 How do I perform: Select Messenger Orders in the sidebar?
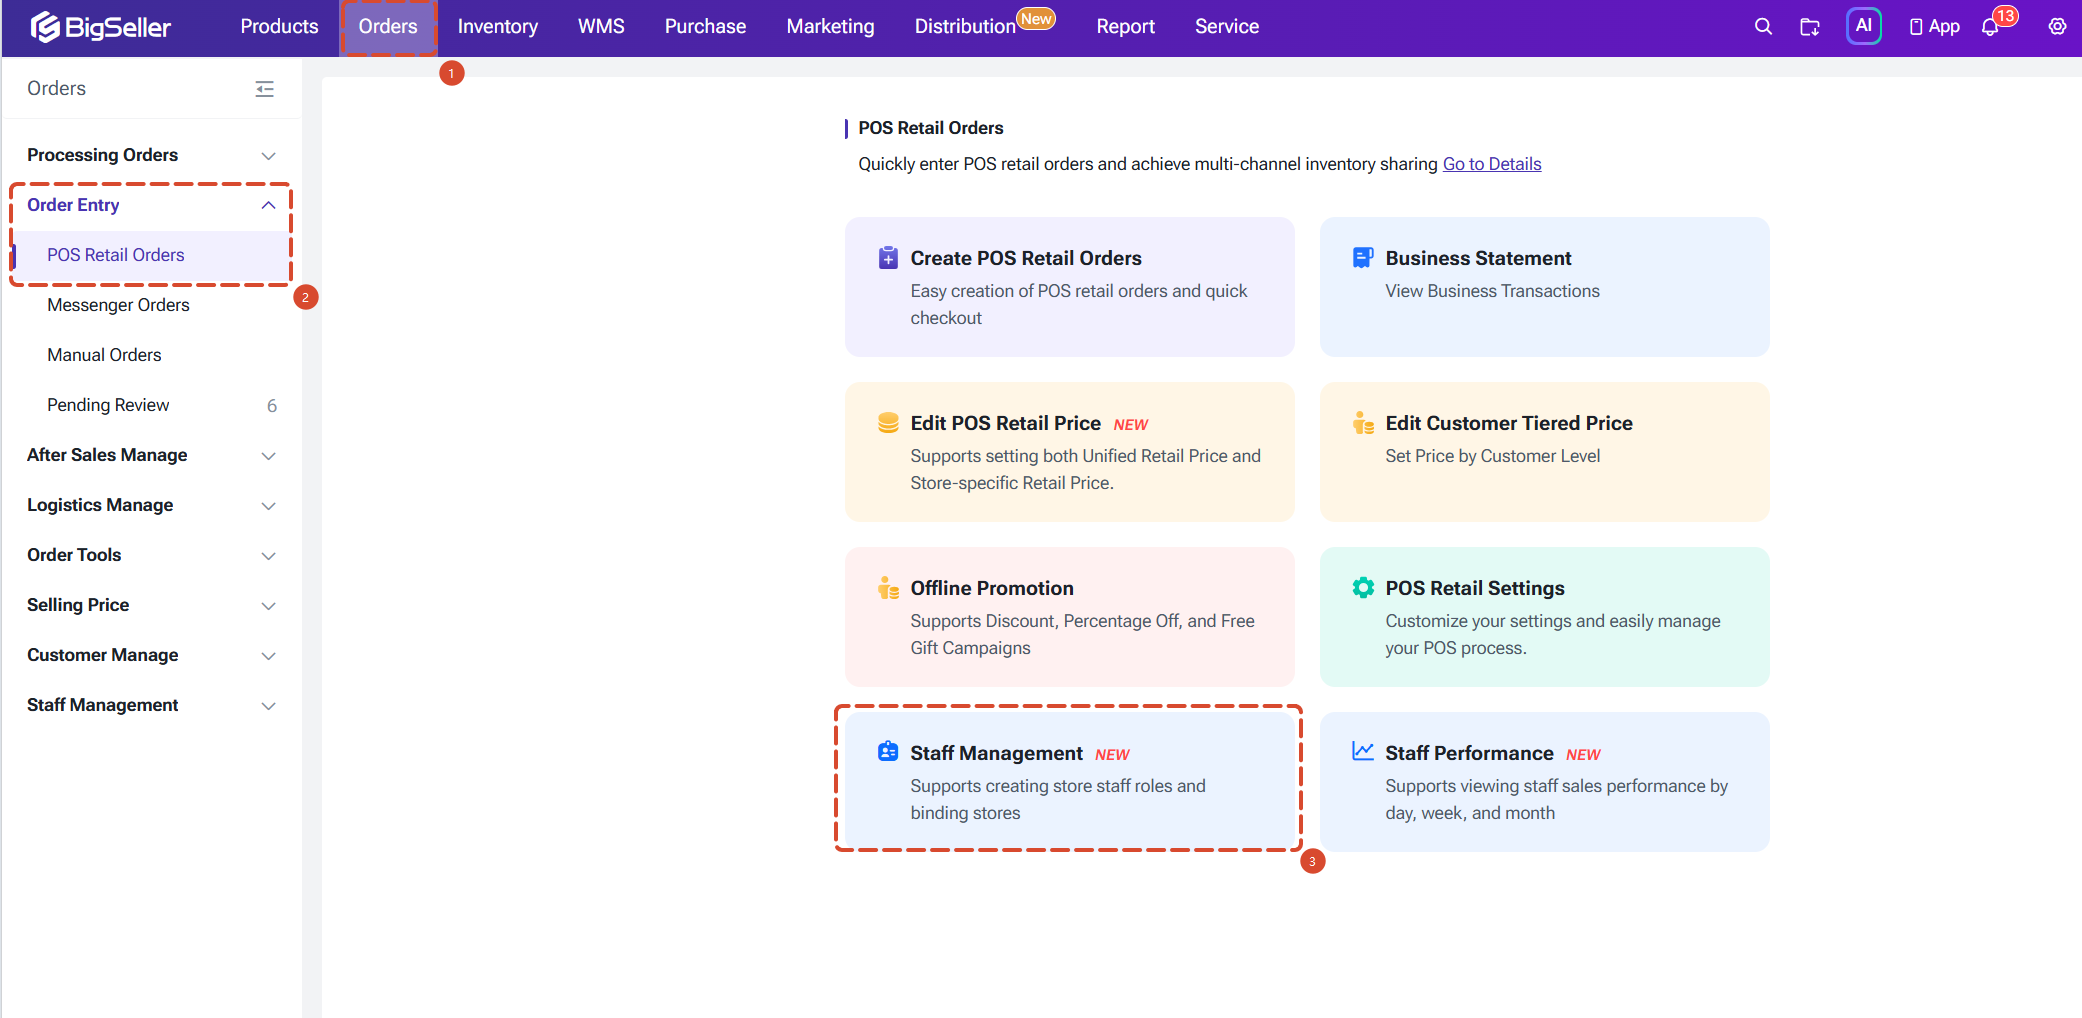(118, 305)
